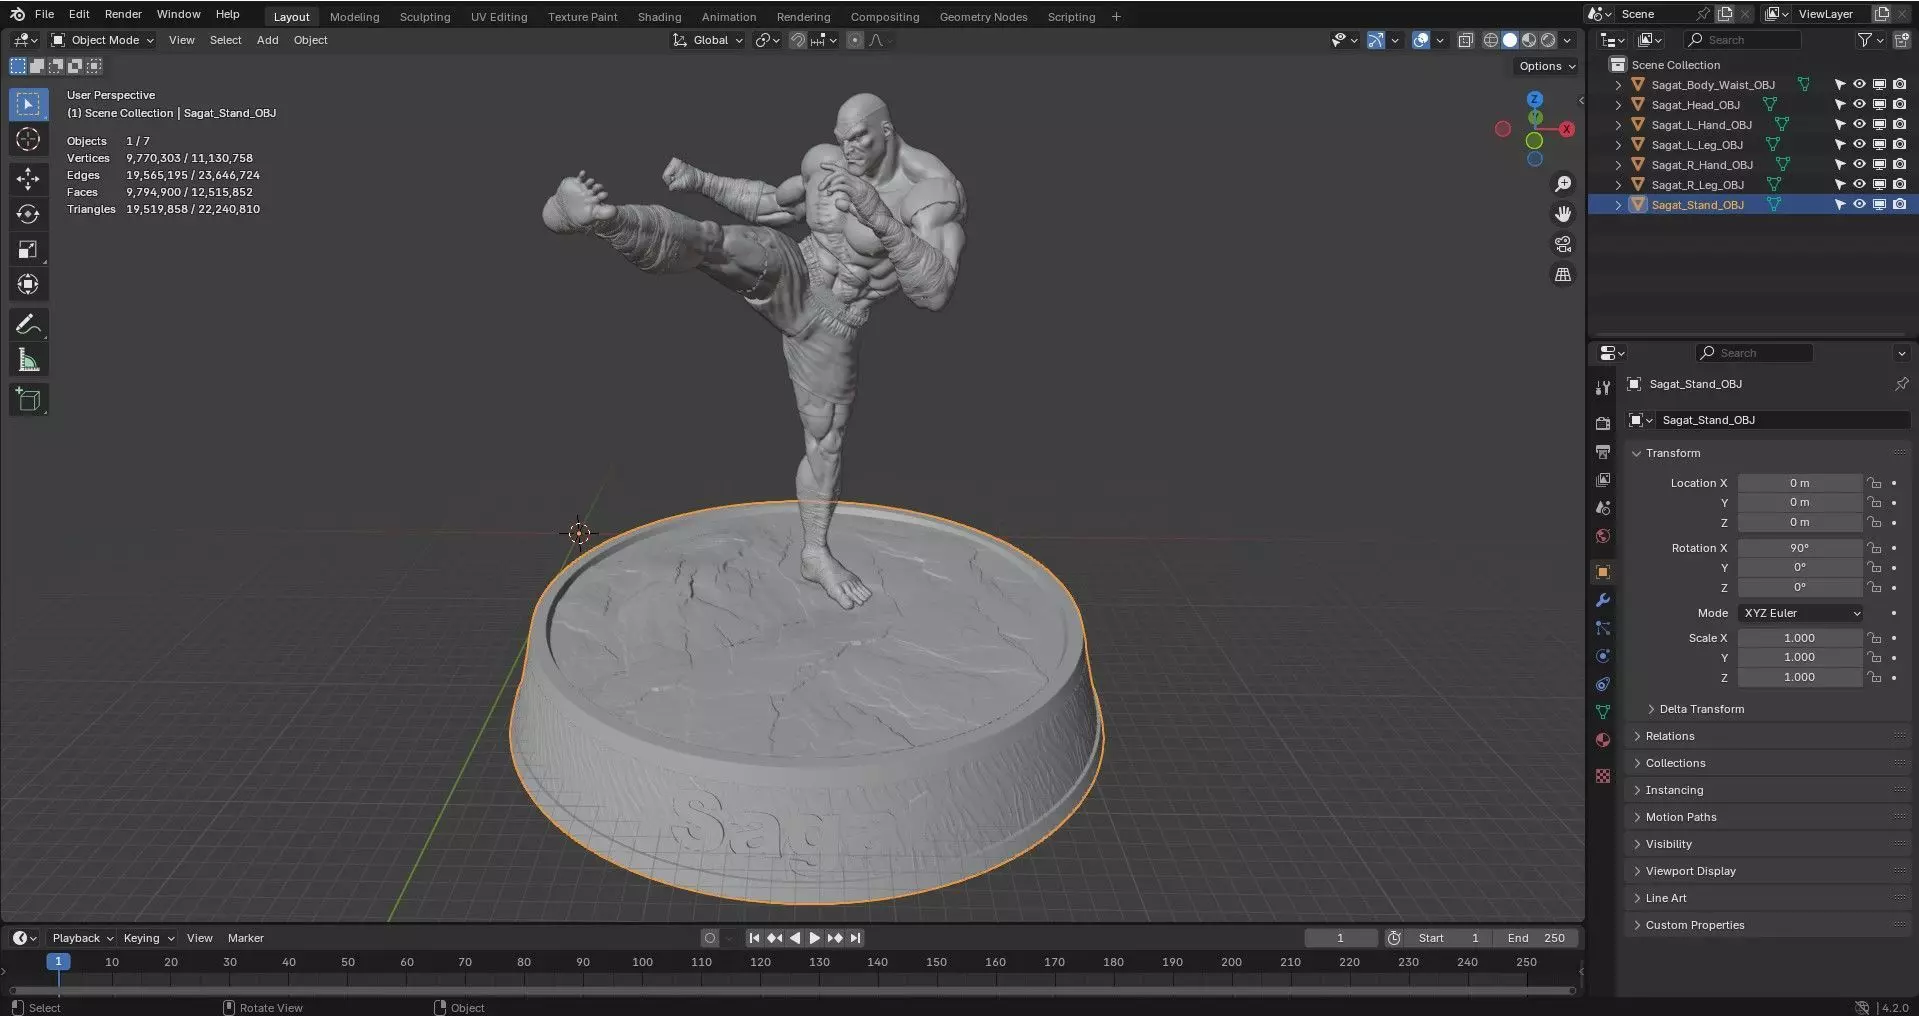Image resolution: width=1919 pixels, height=1016 pixels.
Task: Open the Object Data mesh tab
Action: pos(1603,712)
